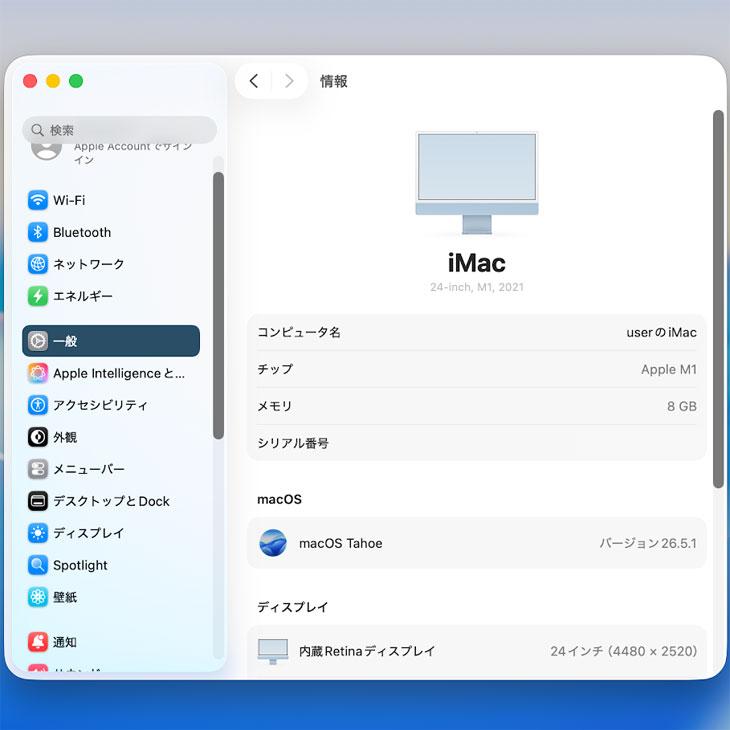730x730 pixels.
Task: Focus the 検索 search field
Action: click(120, 130)
